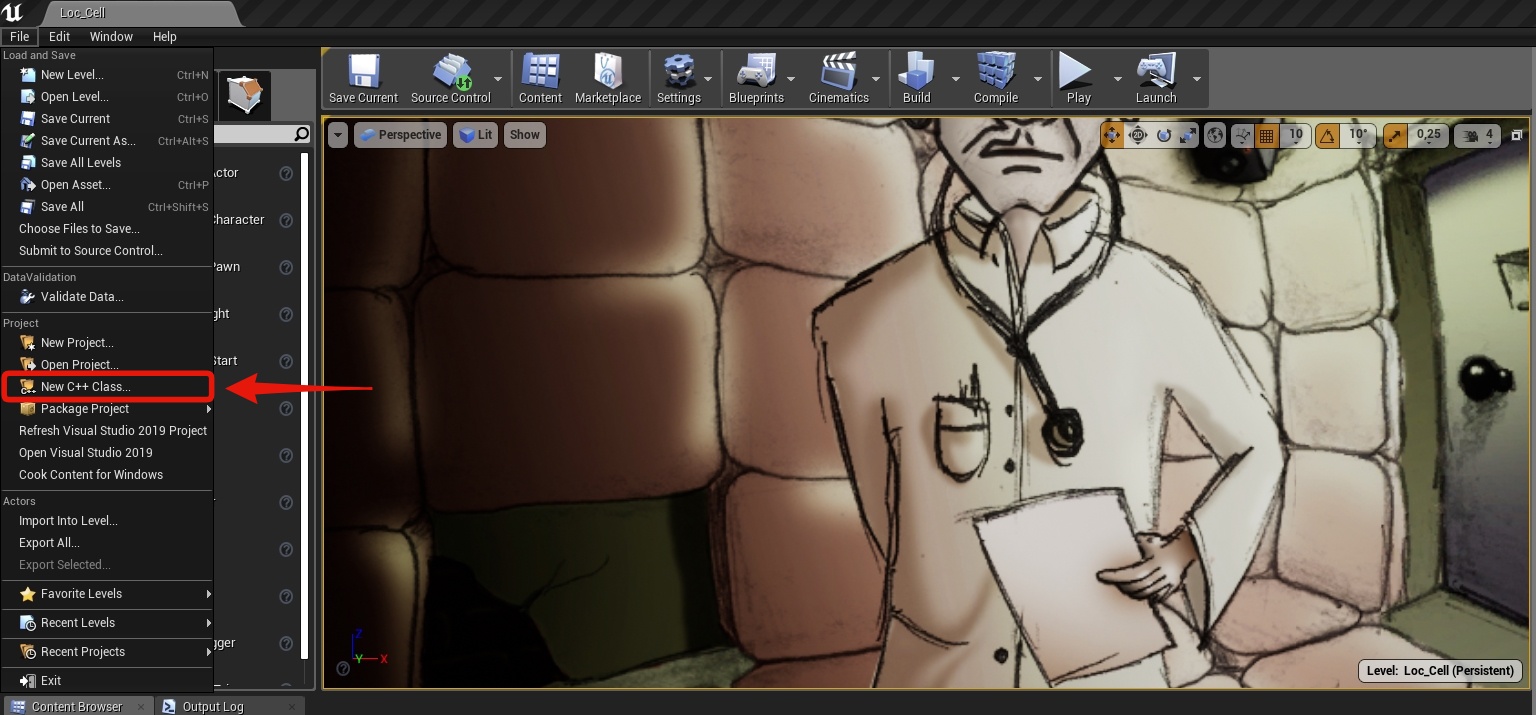The height and width of the screenshot is (715, 1536).
Task: Open rotation snap dropdown showing 10°
Action: pos(1358,135)
